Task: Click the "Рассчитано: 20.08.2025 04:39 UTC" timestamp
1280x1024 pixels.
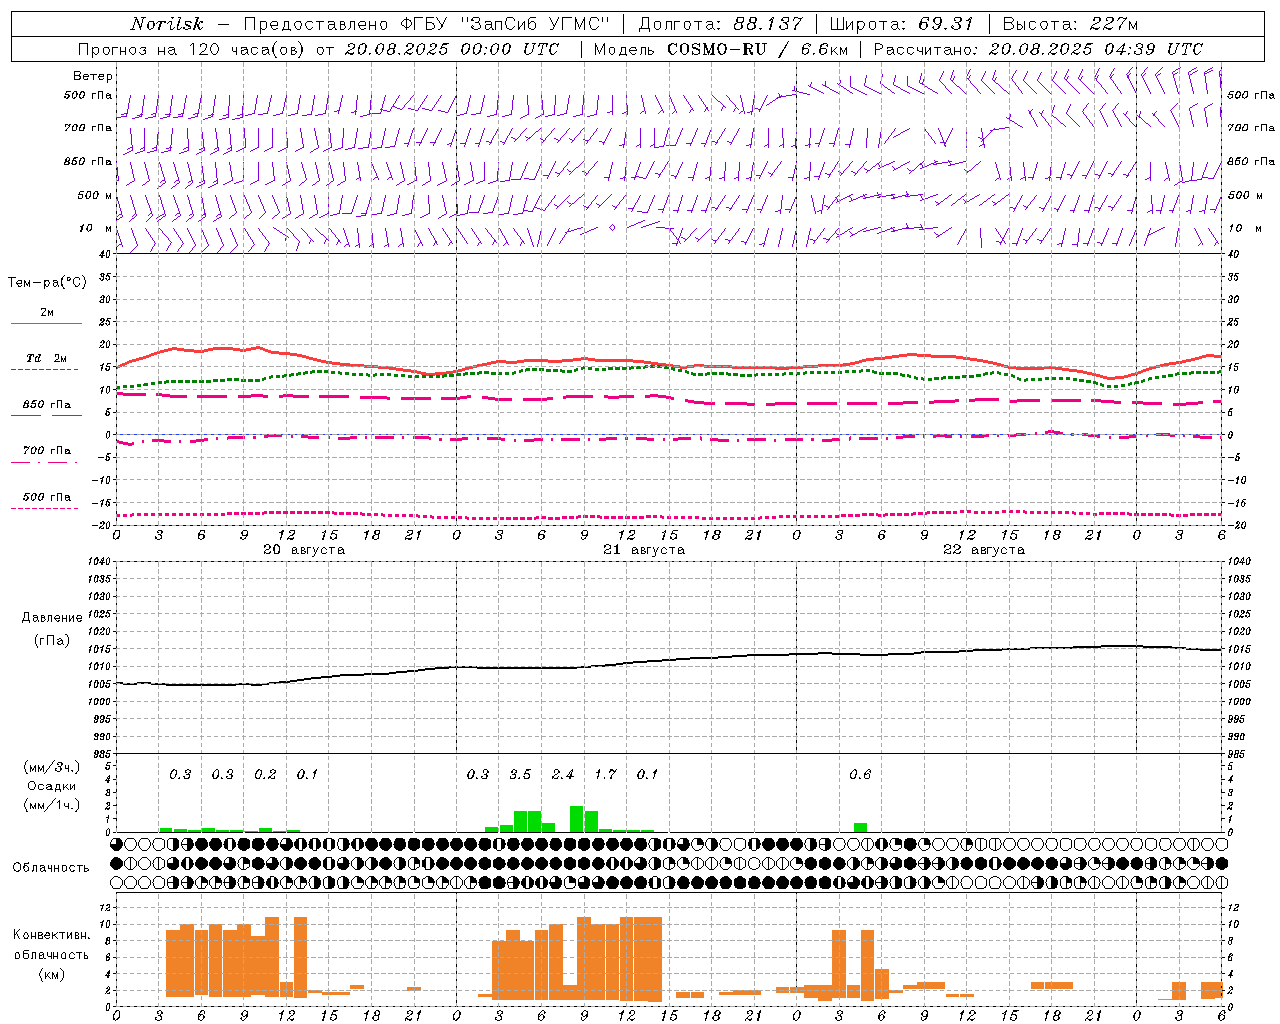Action: [1038, 49]
